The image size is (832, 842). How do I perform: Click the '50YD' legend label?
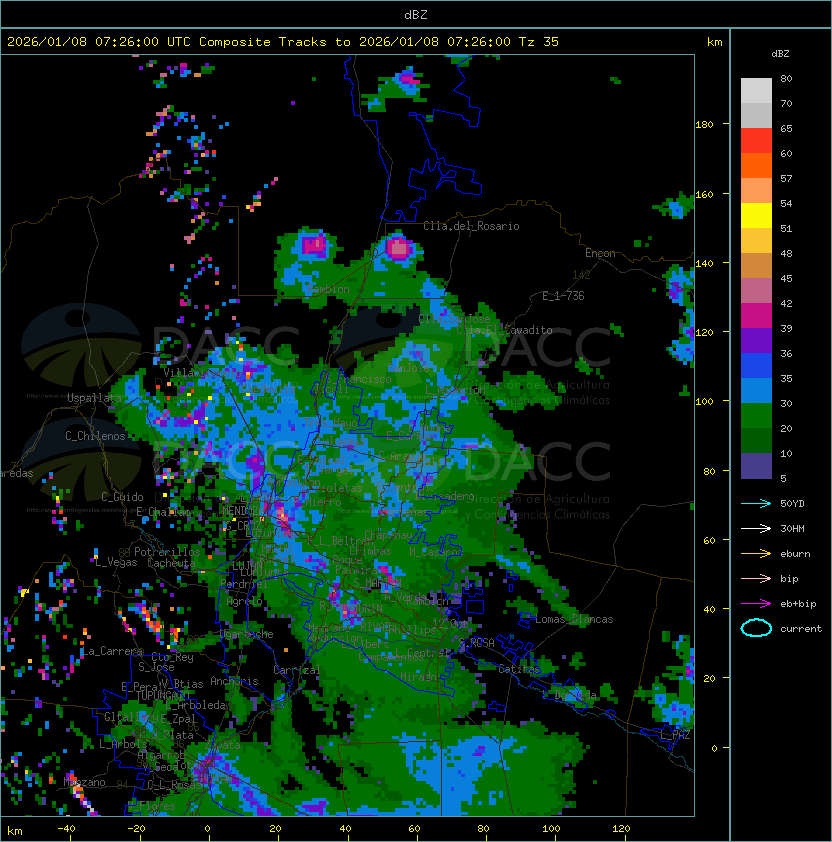tap(792, 504)
